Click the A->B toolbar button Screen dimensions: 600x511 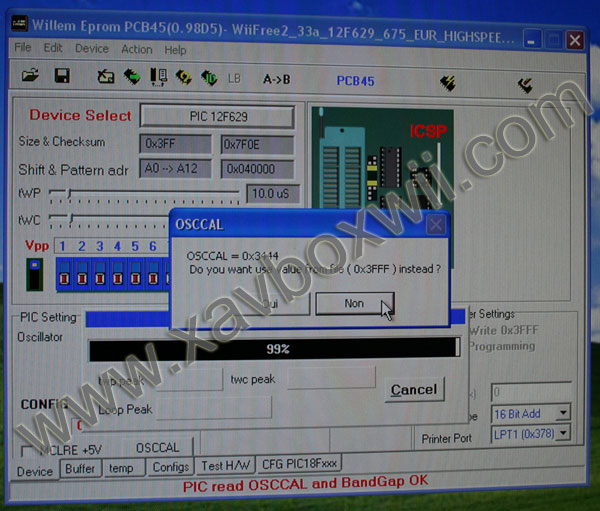coord(277,80)
